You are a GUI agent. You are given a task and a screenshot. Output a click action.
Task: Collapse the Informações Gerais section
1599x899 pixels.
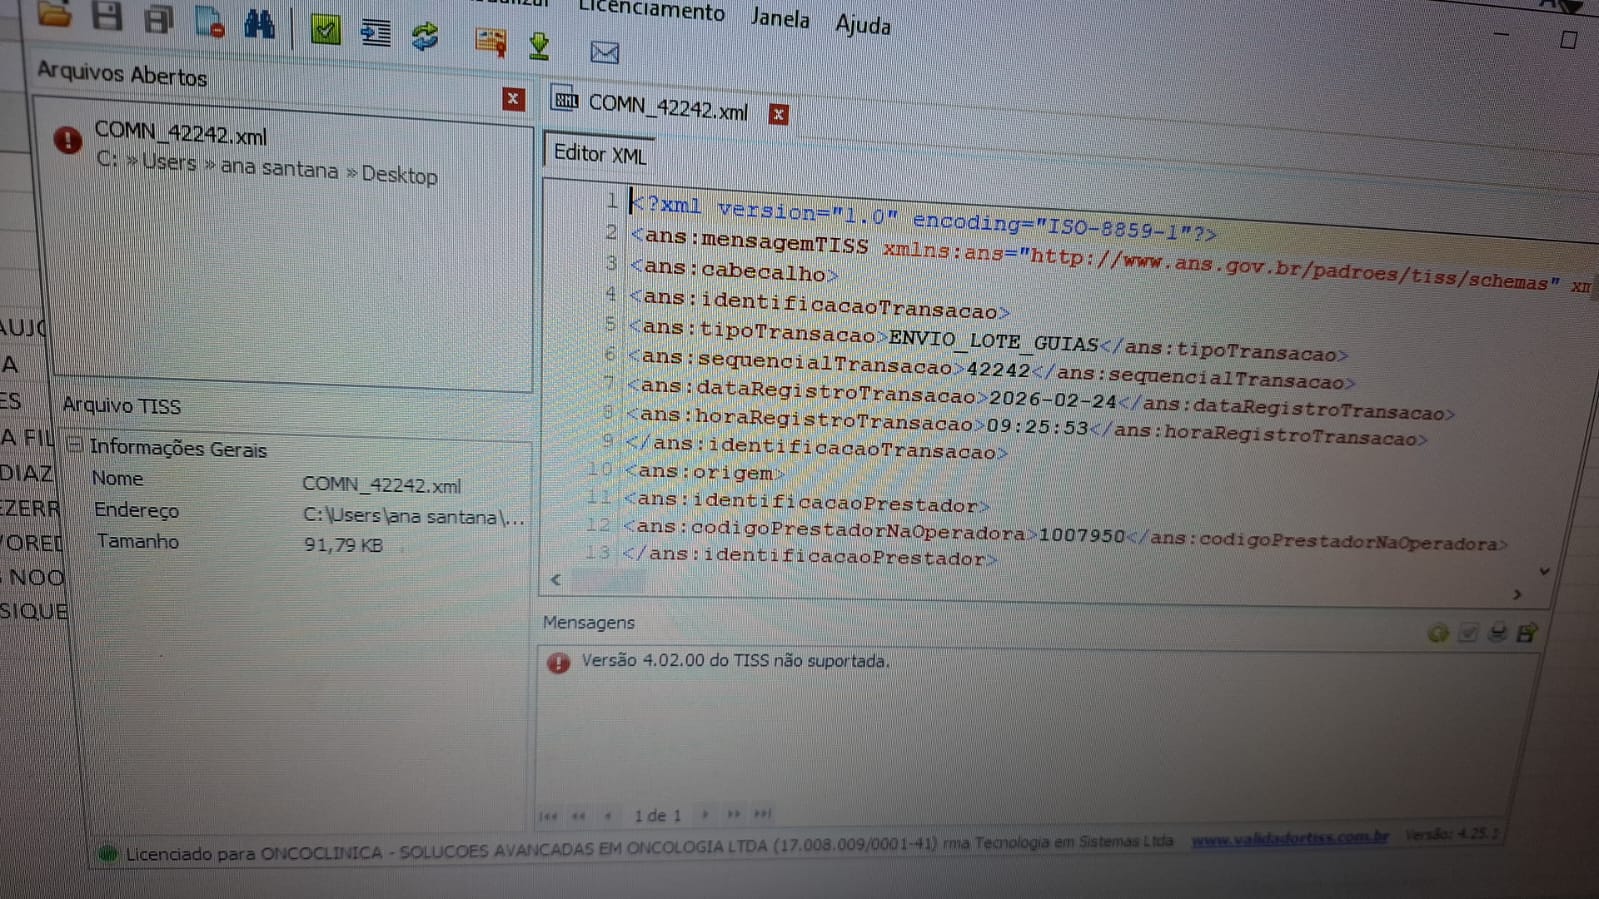75,444
